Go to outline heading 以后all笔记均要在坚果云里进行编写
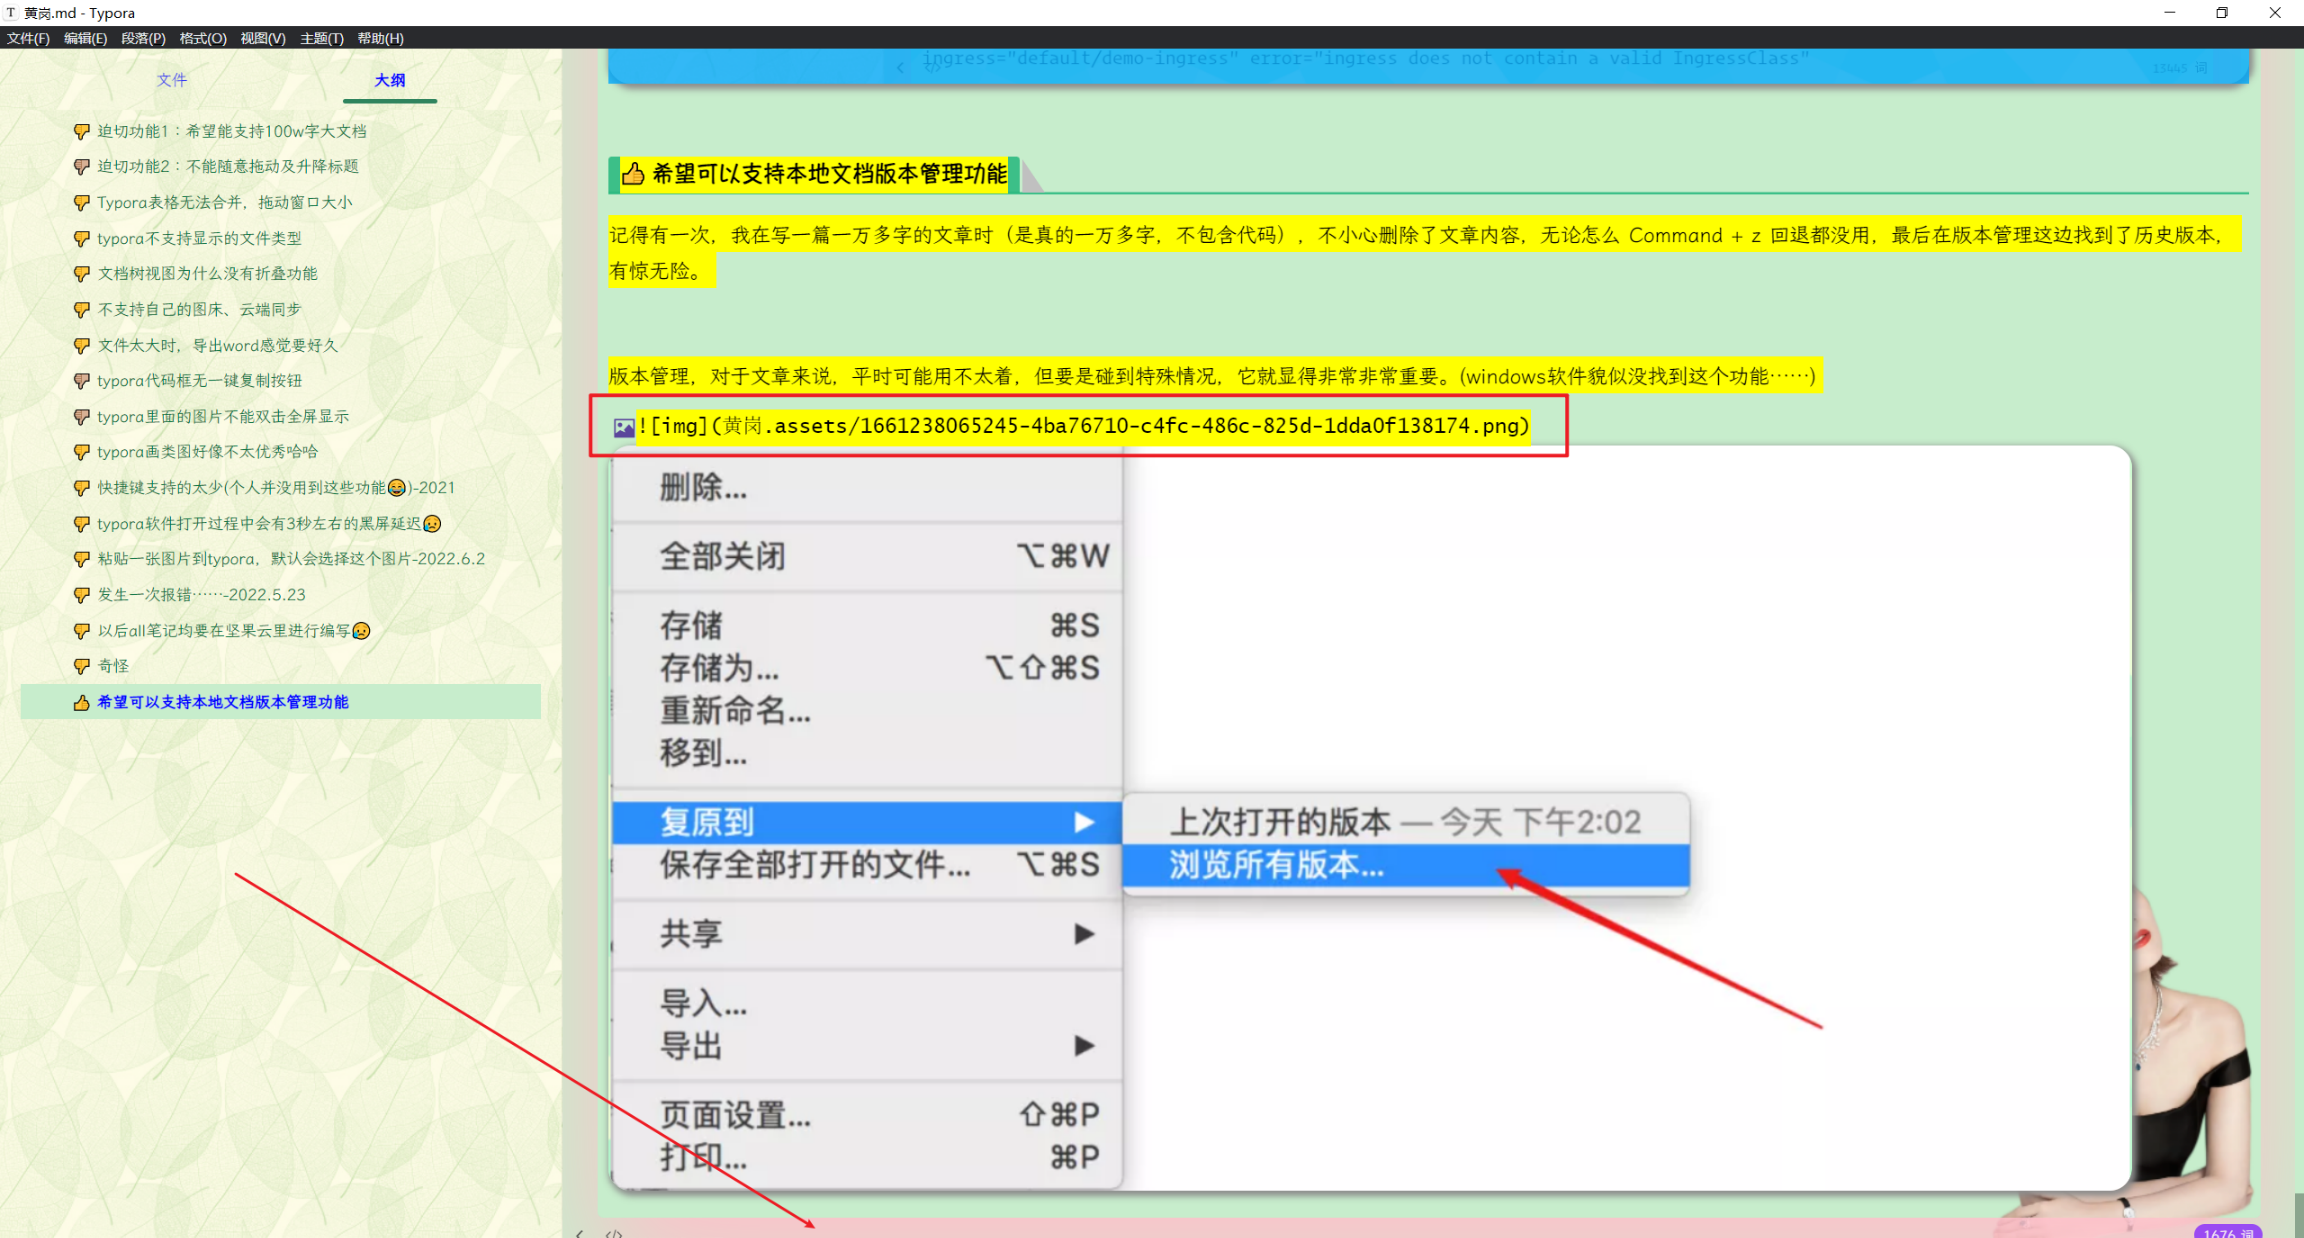The width and height of the screenshot is (2304, 1238). pyautogui.click(x=233, y=631)
